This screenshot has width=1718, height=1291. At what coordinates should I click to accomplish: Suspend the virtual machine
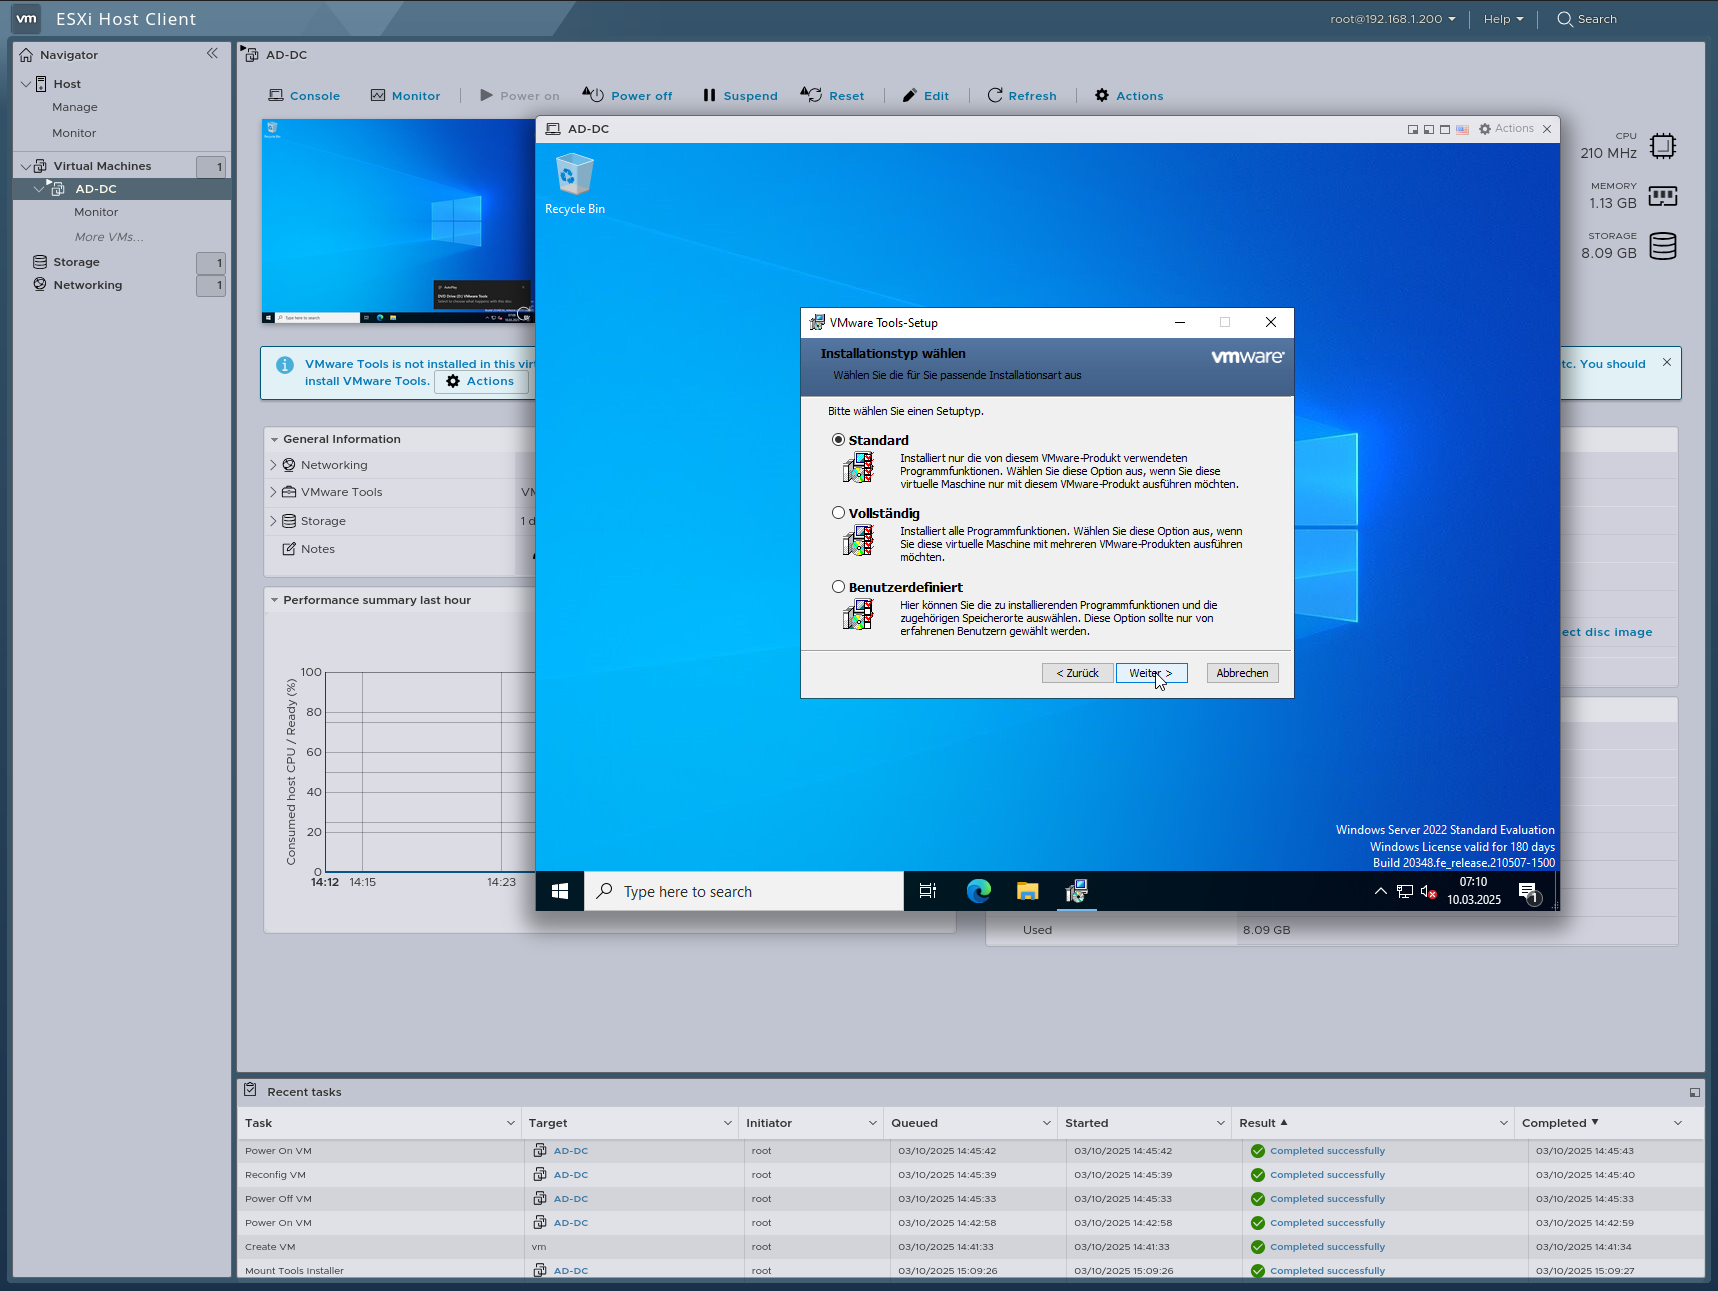coord(740,95)
